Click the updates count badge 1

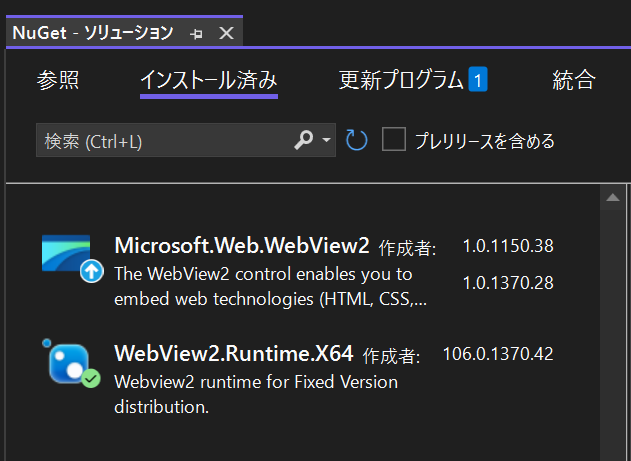478,80
